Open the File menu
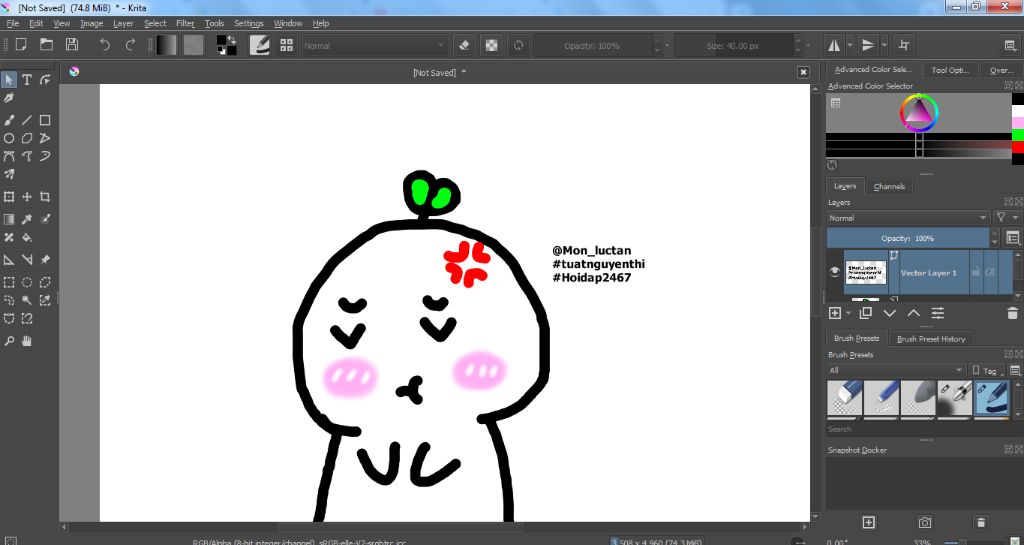This screenshot has width=1024, height=545. point(12,23)
